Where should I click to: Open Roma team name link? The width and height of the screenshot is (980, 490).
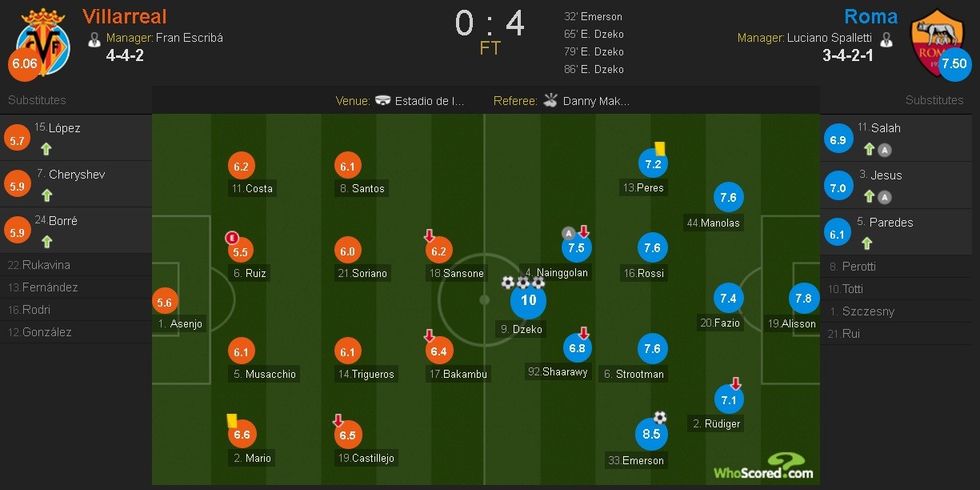pos(870,17)
